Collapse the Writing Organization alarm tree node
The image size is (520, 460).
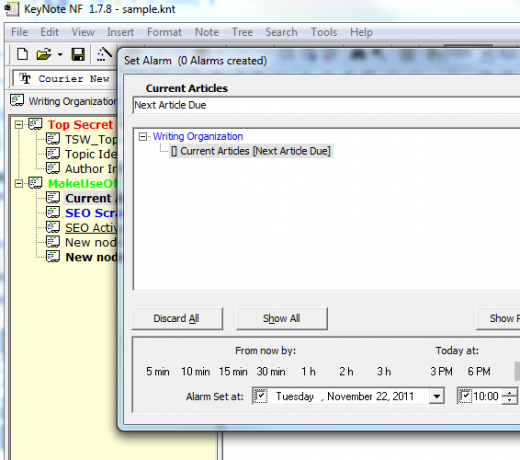pyautogui.click(x=143, y=137)
